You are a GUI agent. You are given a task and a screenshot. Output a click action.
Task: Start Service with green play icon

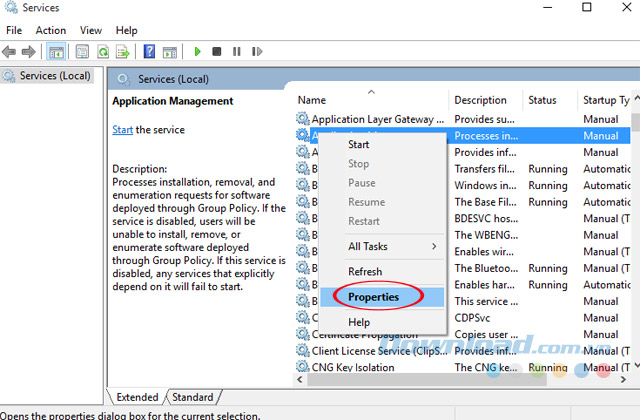point(198,51)
